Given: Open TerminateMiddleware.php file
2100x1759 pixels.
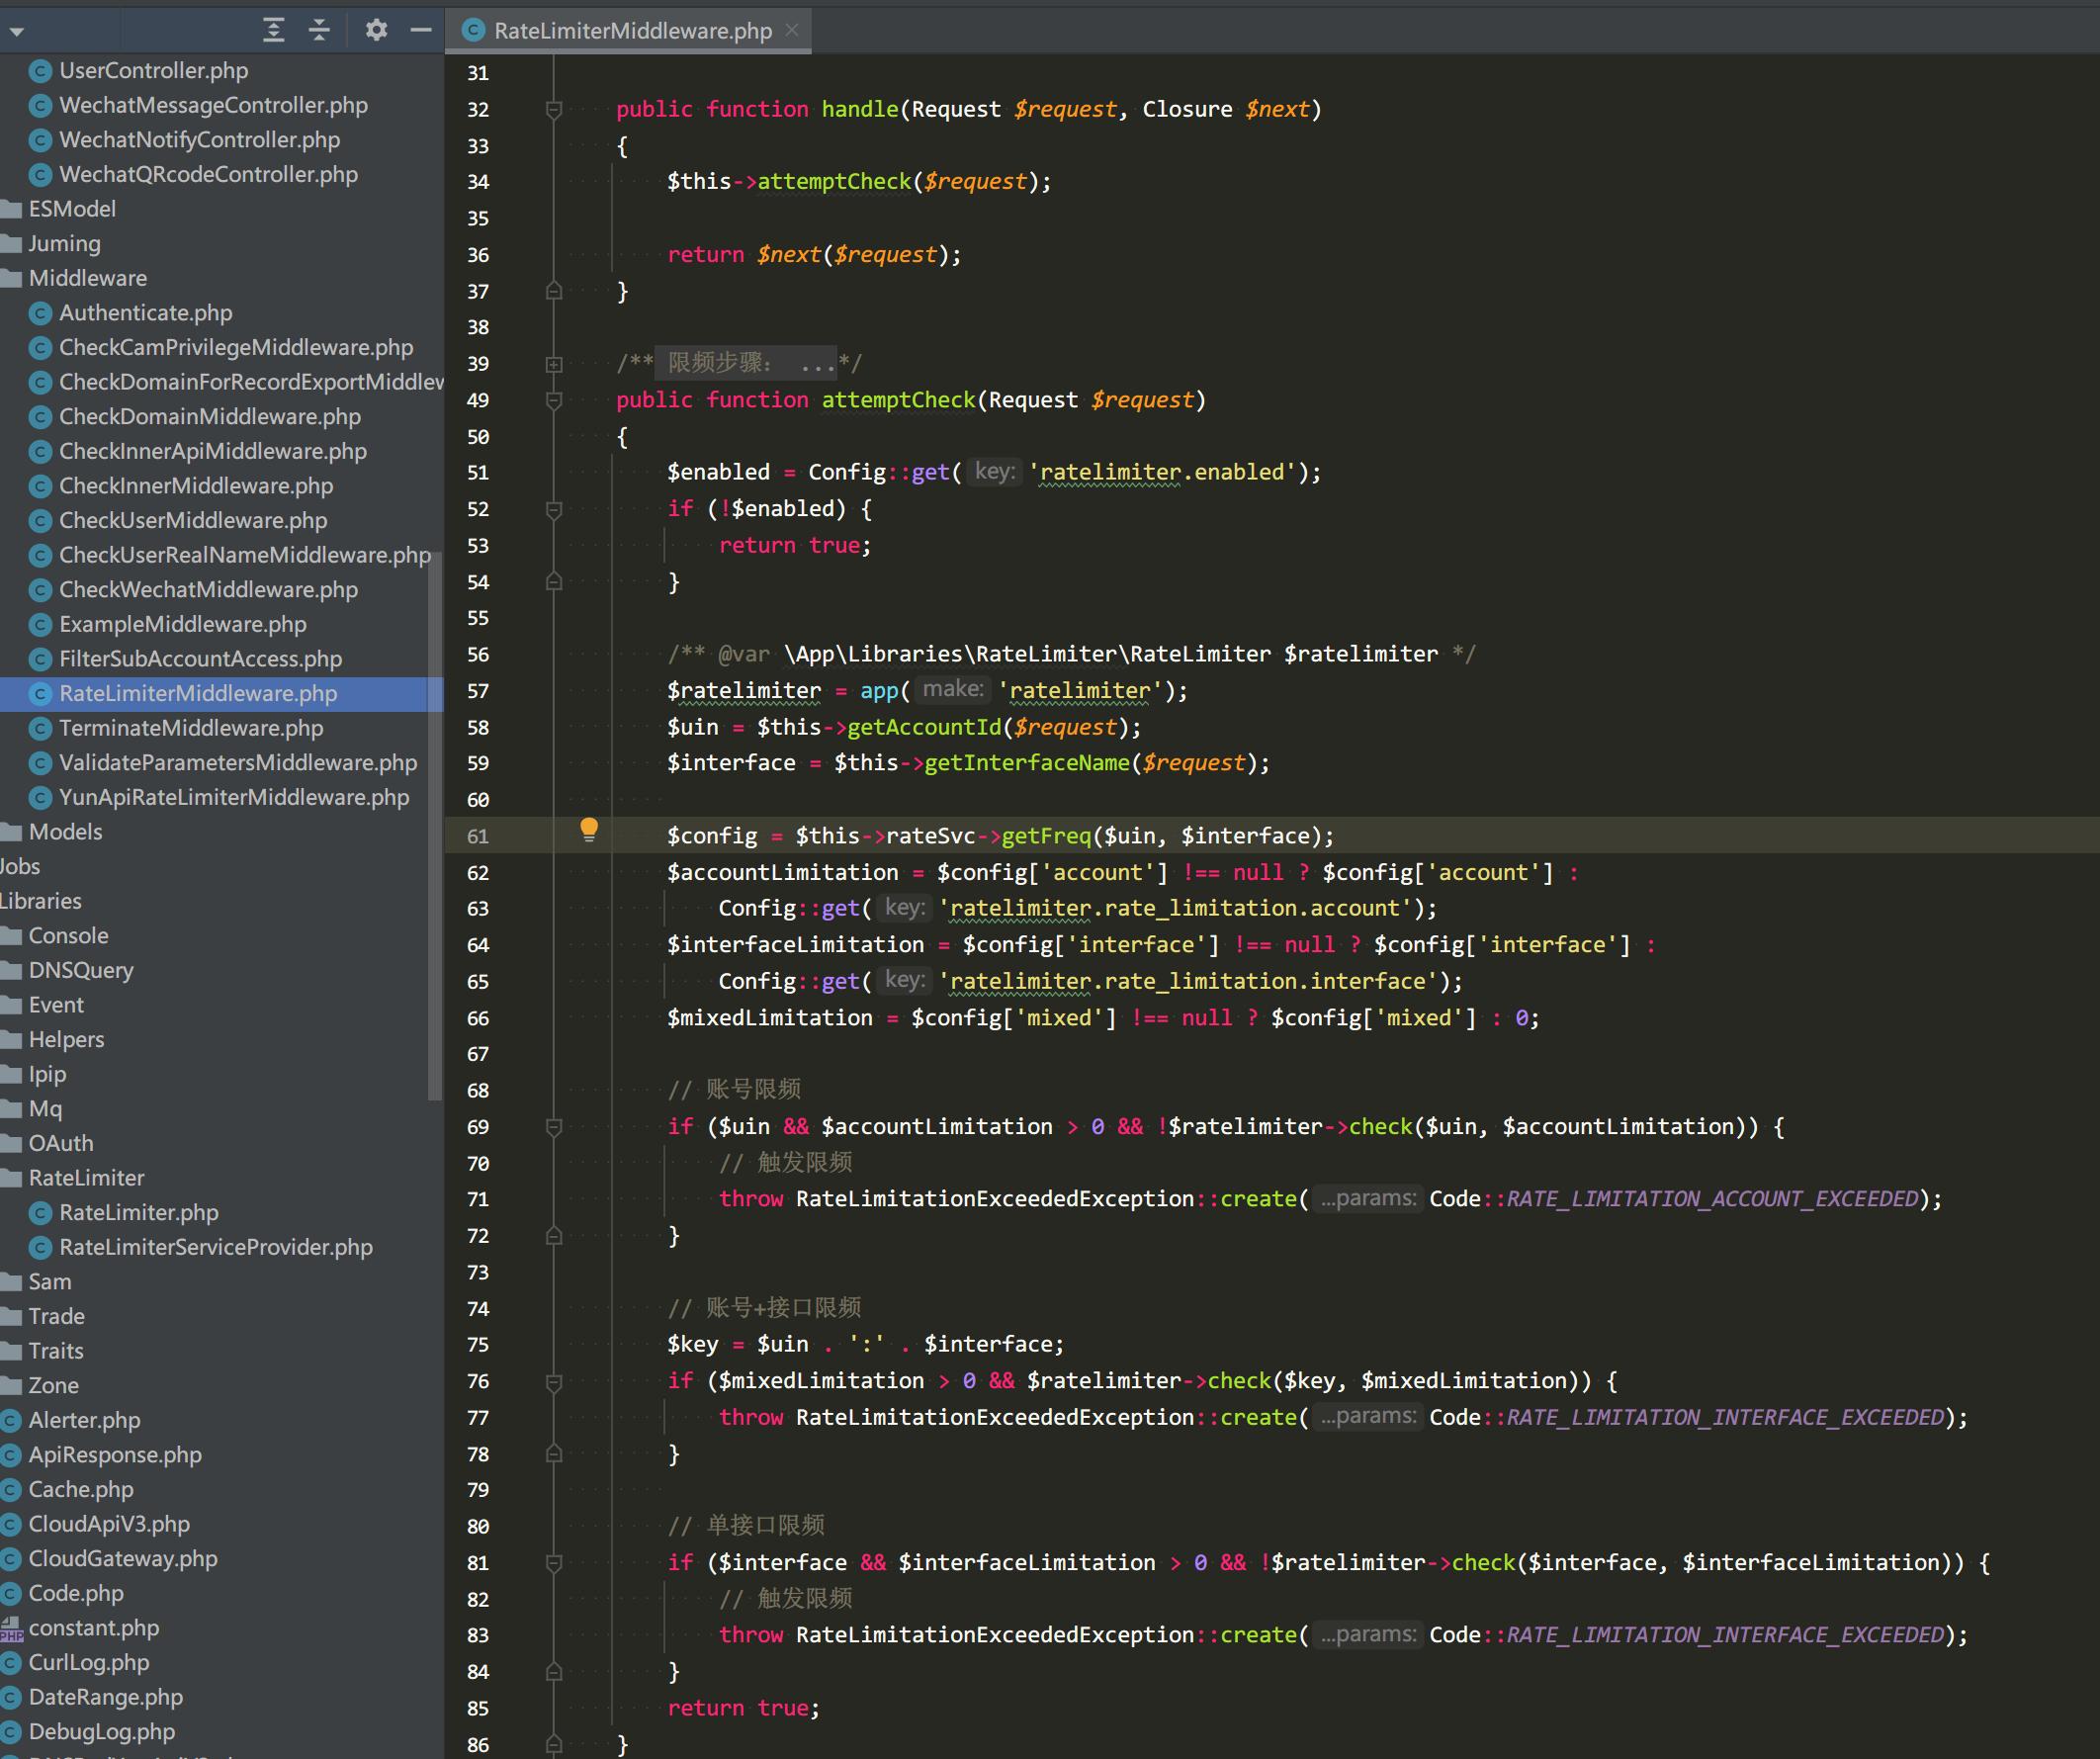Looking at the screenshot, I should pyautogui.click(x=191, y=728).
